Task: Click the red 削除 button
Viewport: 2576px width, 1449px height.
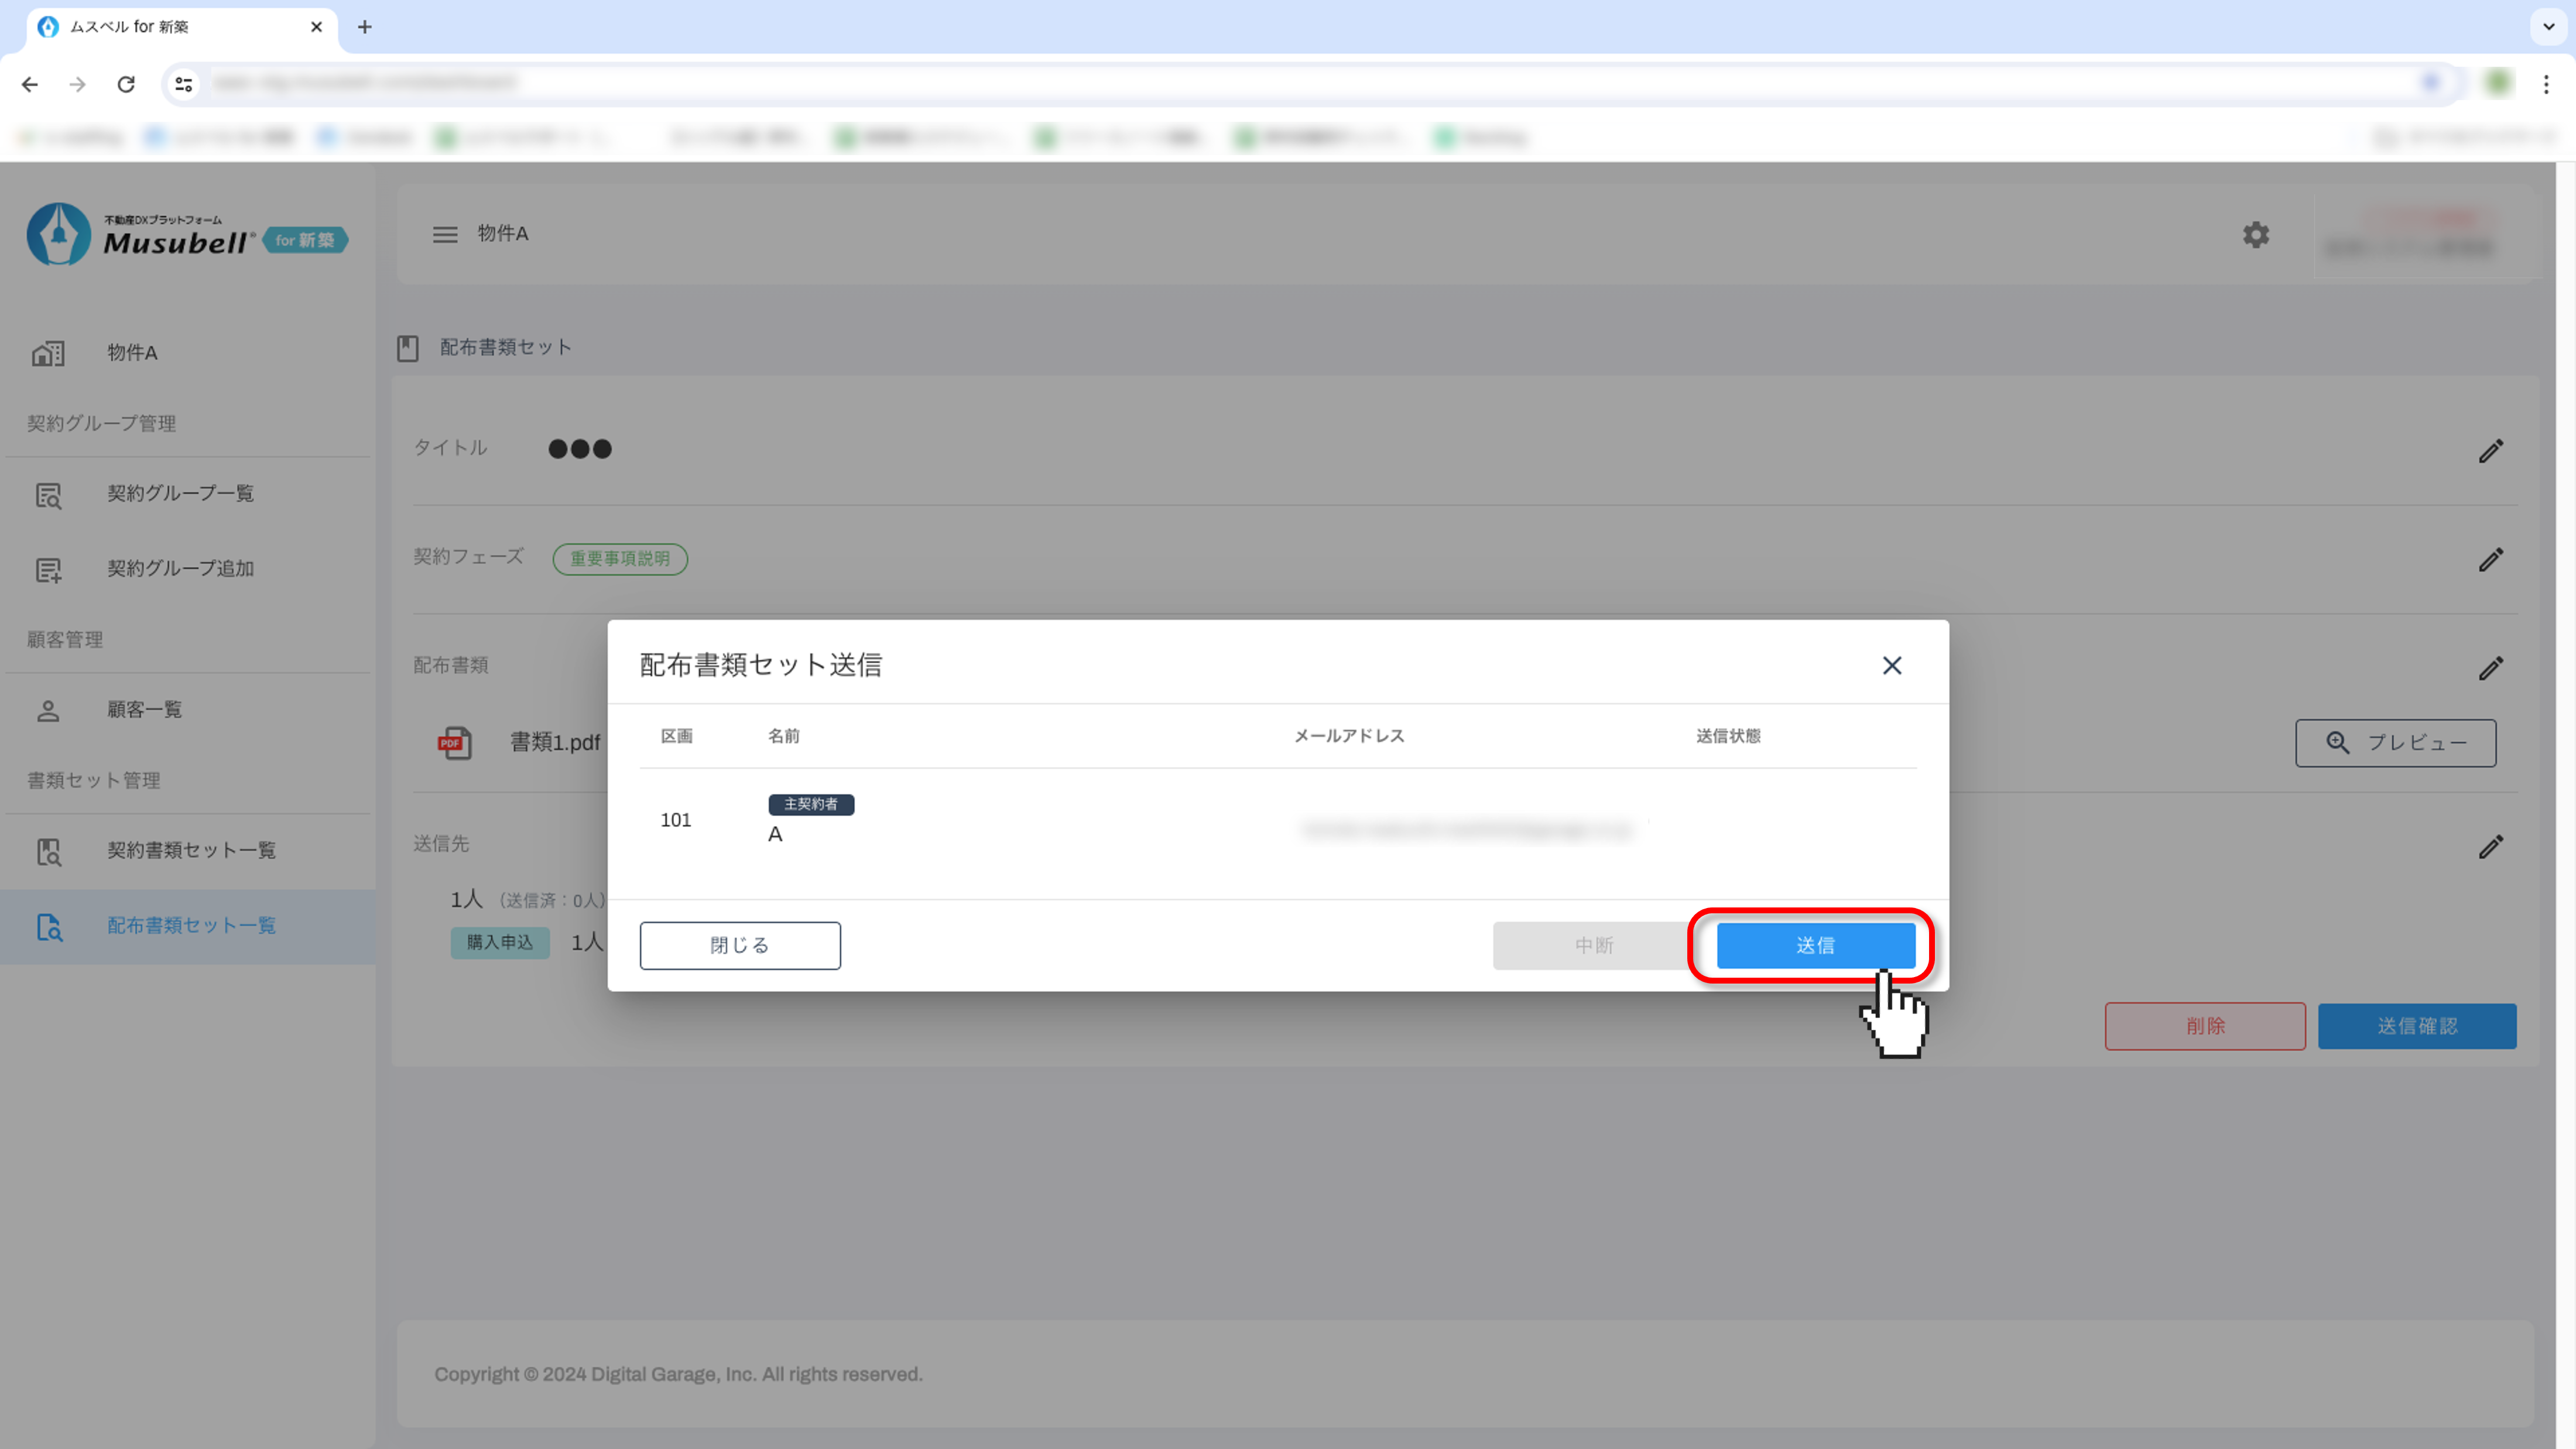Action: tap(2204, 1026)
